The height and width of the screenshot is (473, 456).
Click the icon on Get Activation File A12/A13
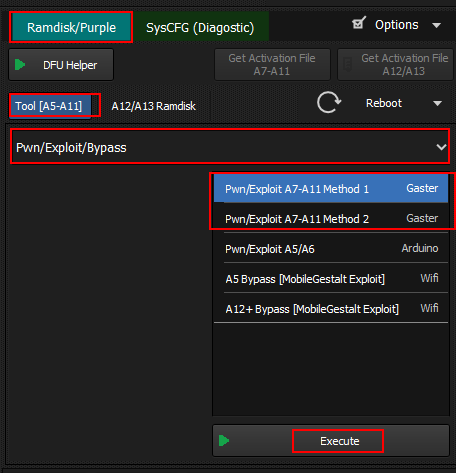348,64
